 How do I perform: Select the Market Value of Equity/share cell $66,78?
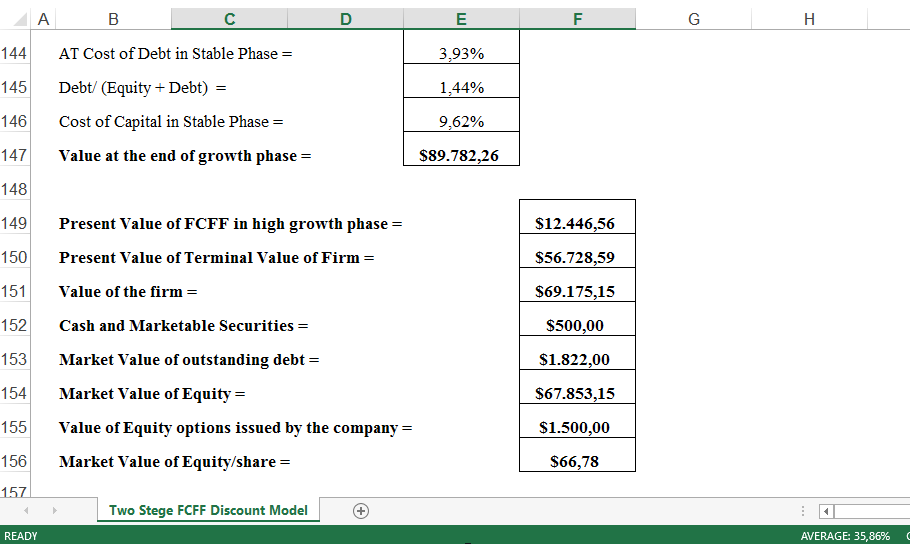click(576, 462)
